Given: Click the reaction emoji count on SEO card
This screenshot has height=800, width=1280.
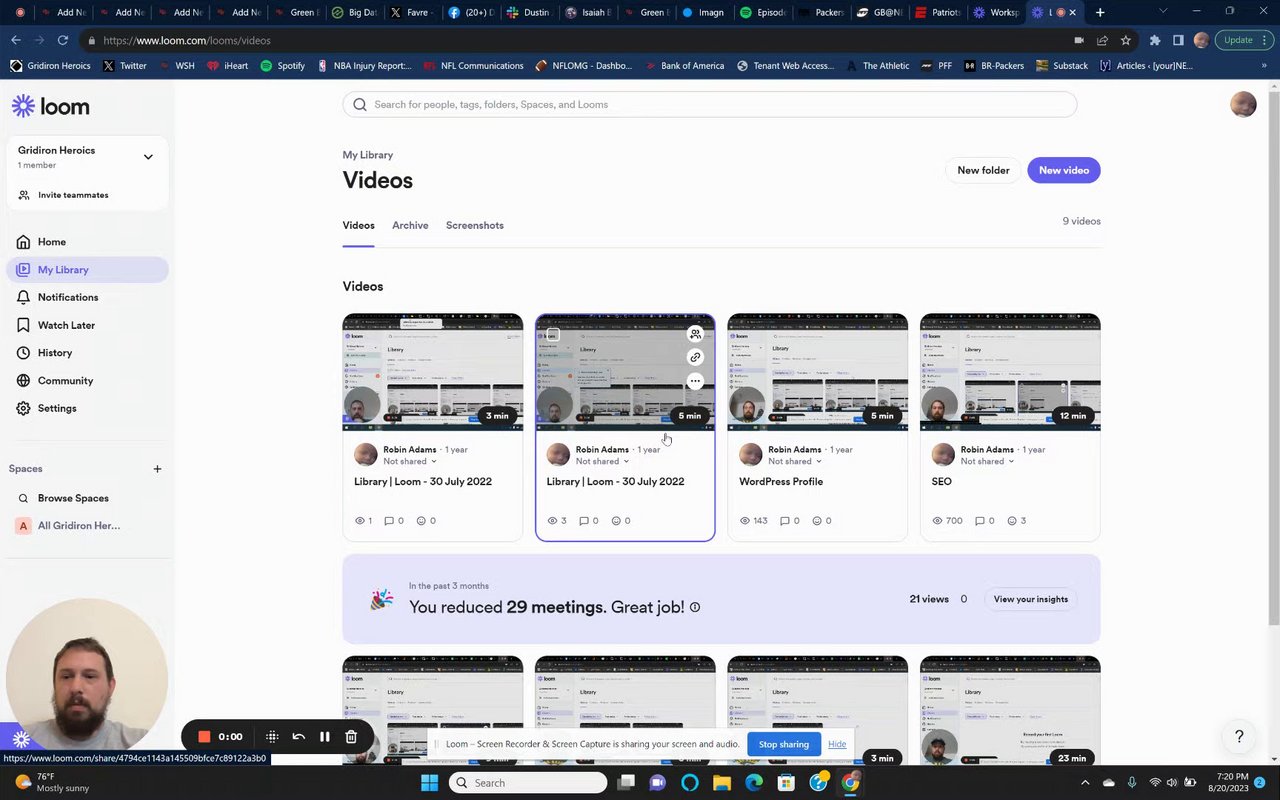Looking at the screenshot, I should pyautogui.click(x=1017, y=520).
